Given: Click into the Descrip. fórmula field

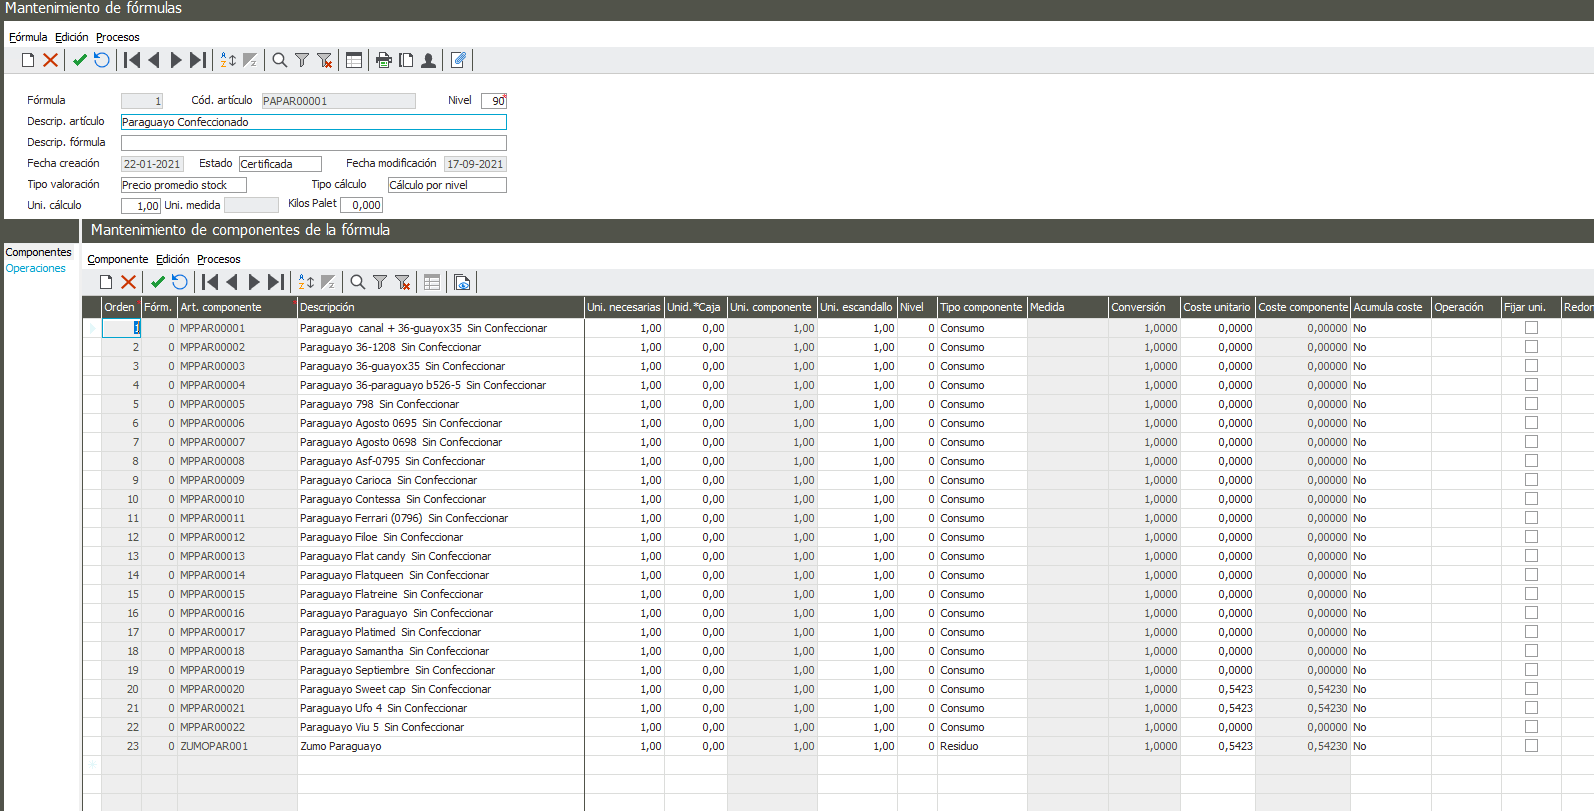Looking at the screenshot, I should 313,143.
